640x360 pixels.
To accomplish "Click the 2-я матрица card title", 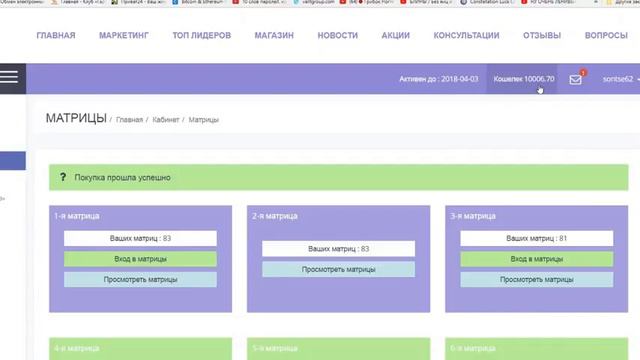I will [x=275, y=216].
